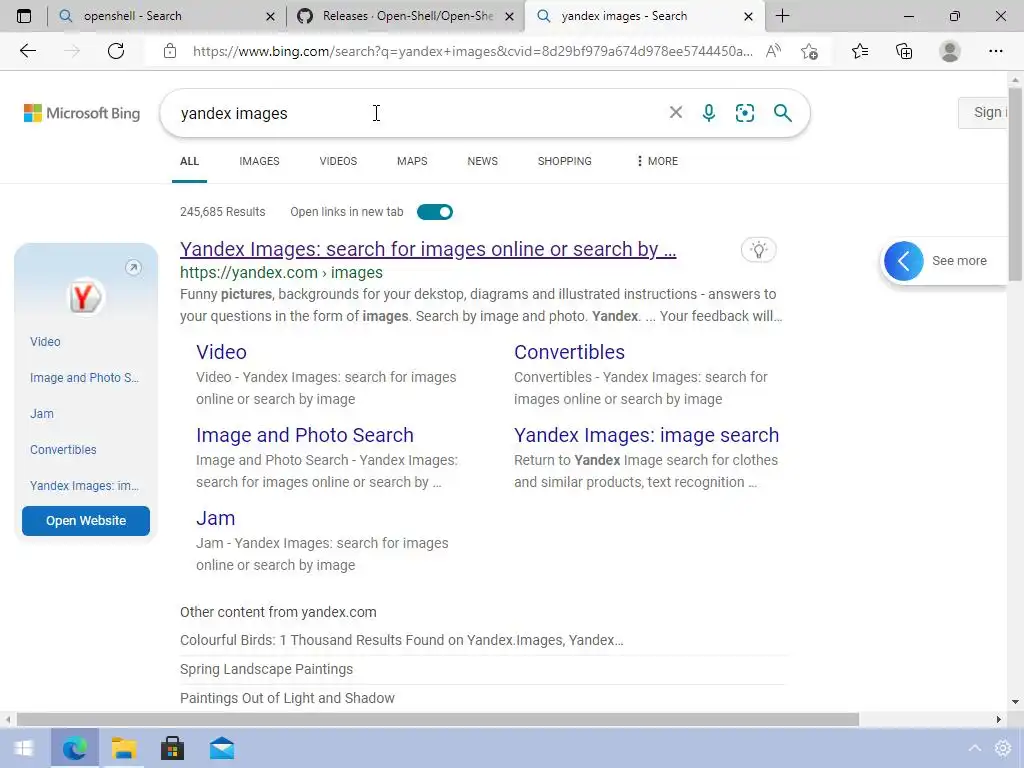The image size is (1024, 768).
Task: Click the horizontal scrollbar thumb
Action: click(438, 720)
